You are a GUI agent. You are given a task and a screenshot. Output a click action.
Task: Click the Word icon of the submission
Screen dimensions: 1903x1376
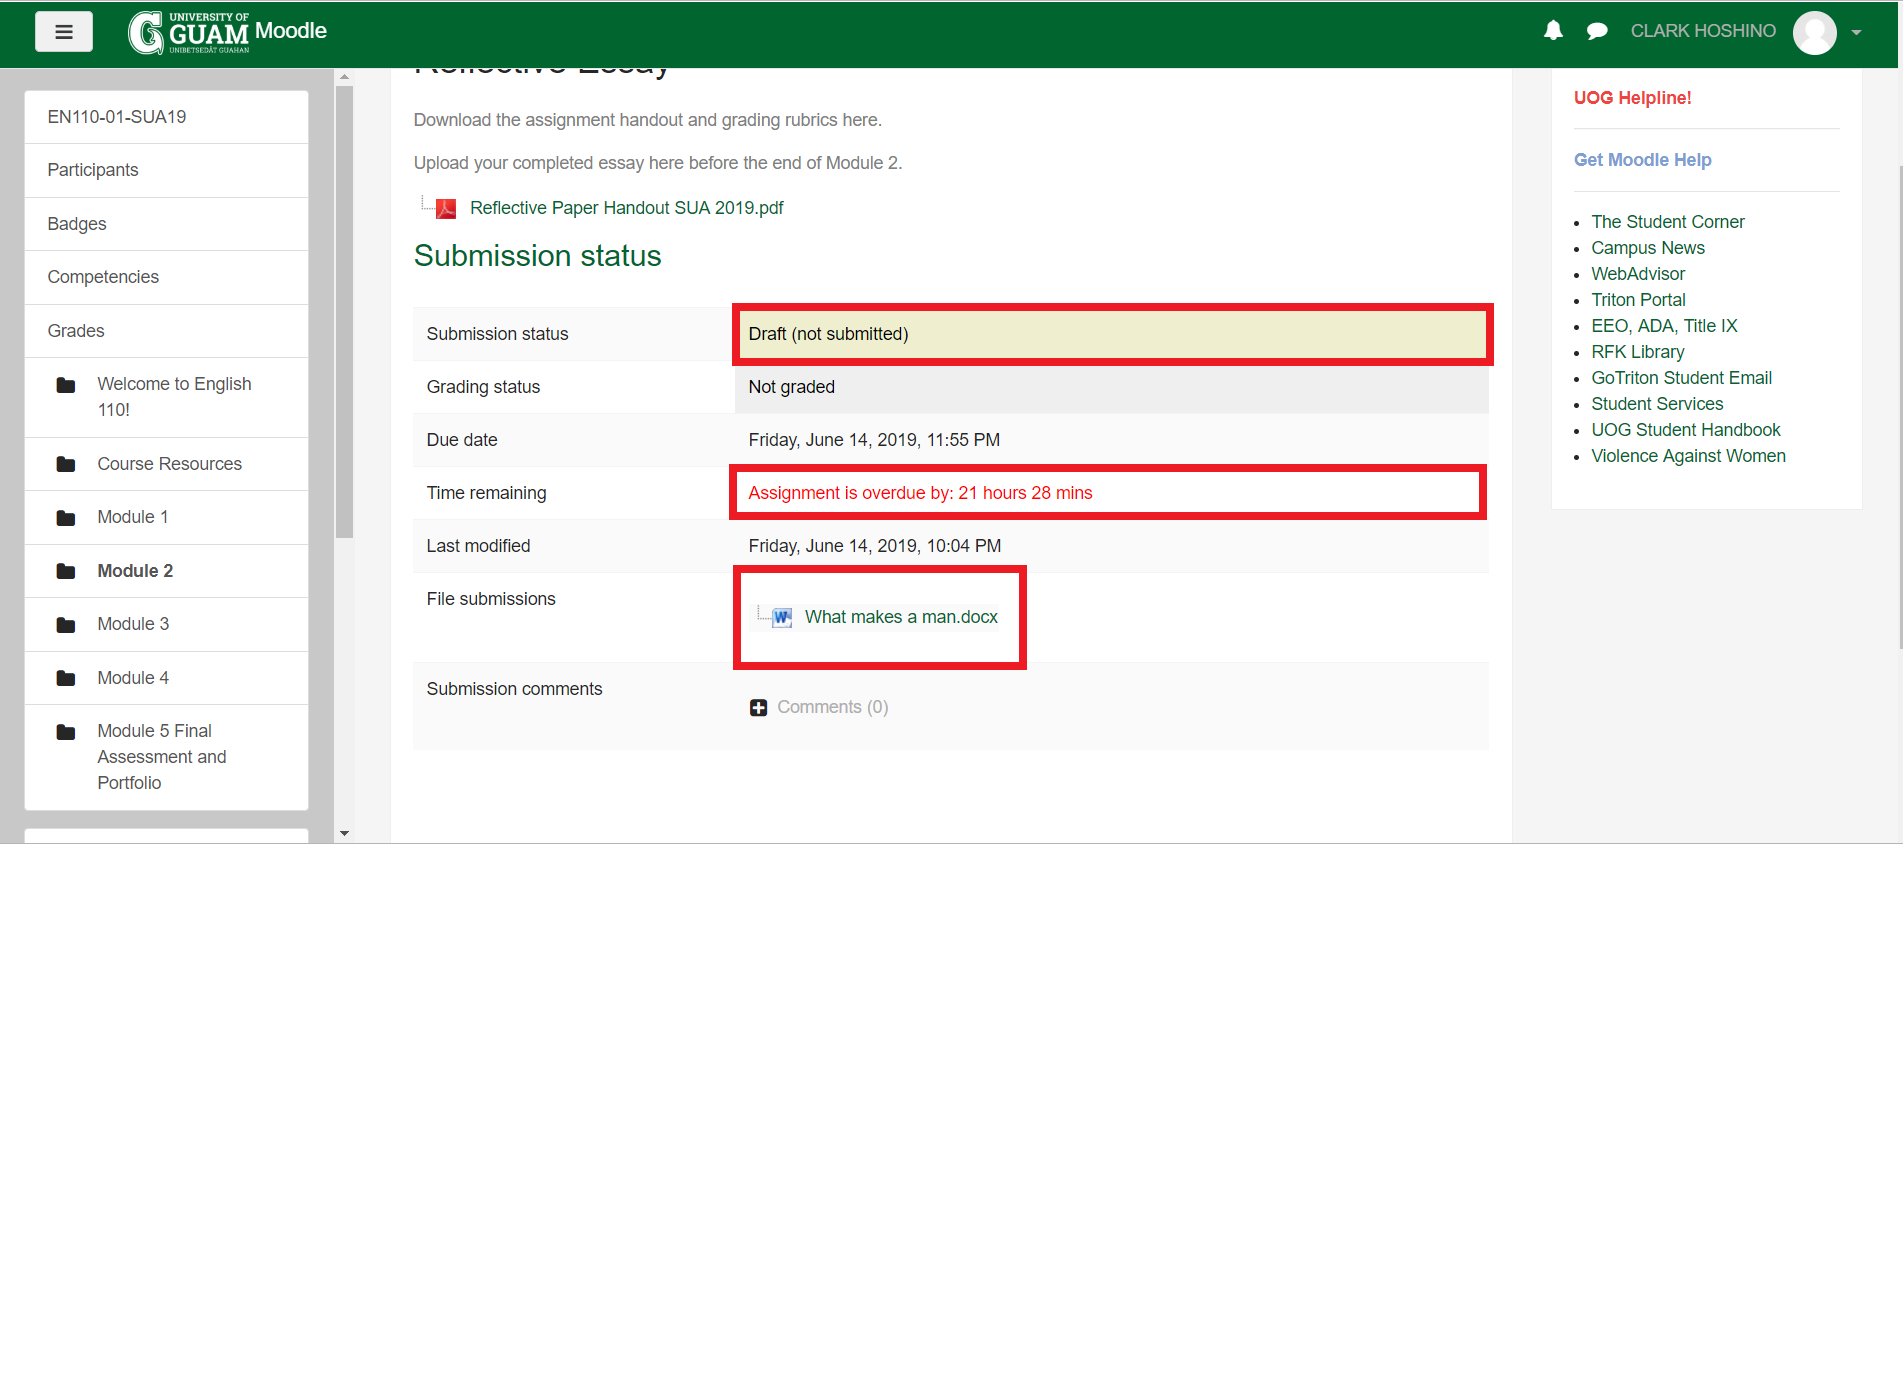(782, 617)
